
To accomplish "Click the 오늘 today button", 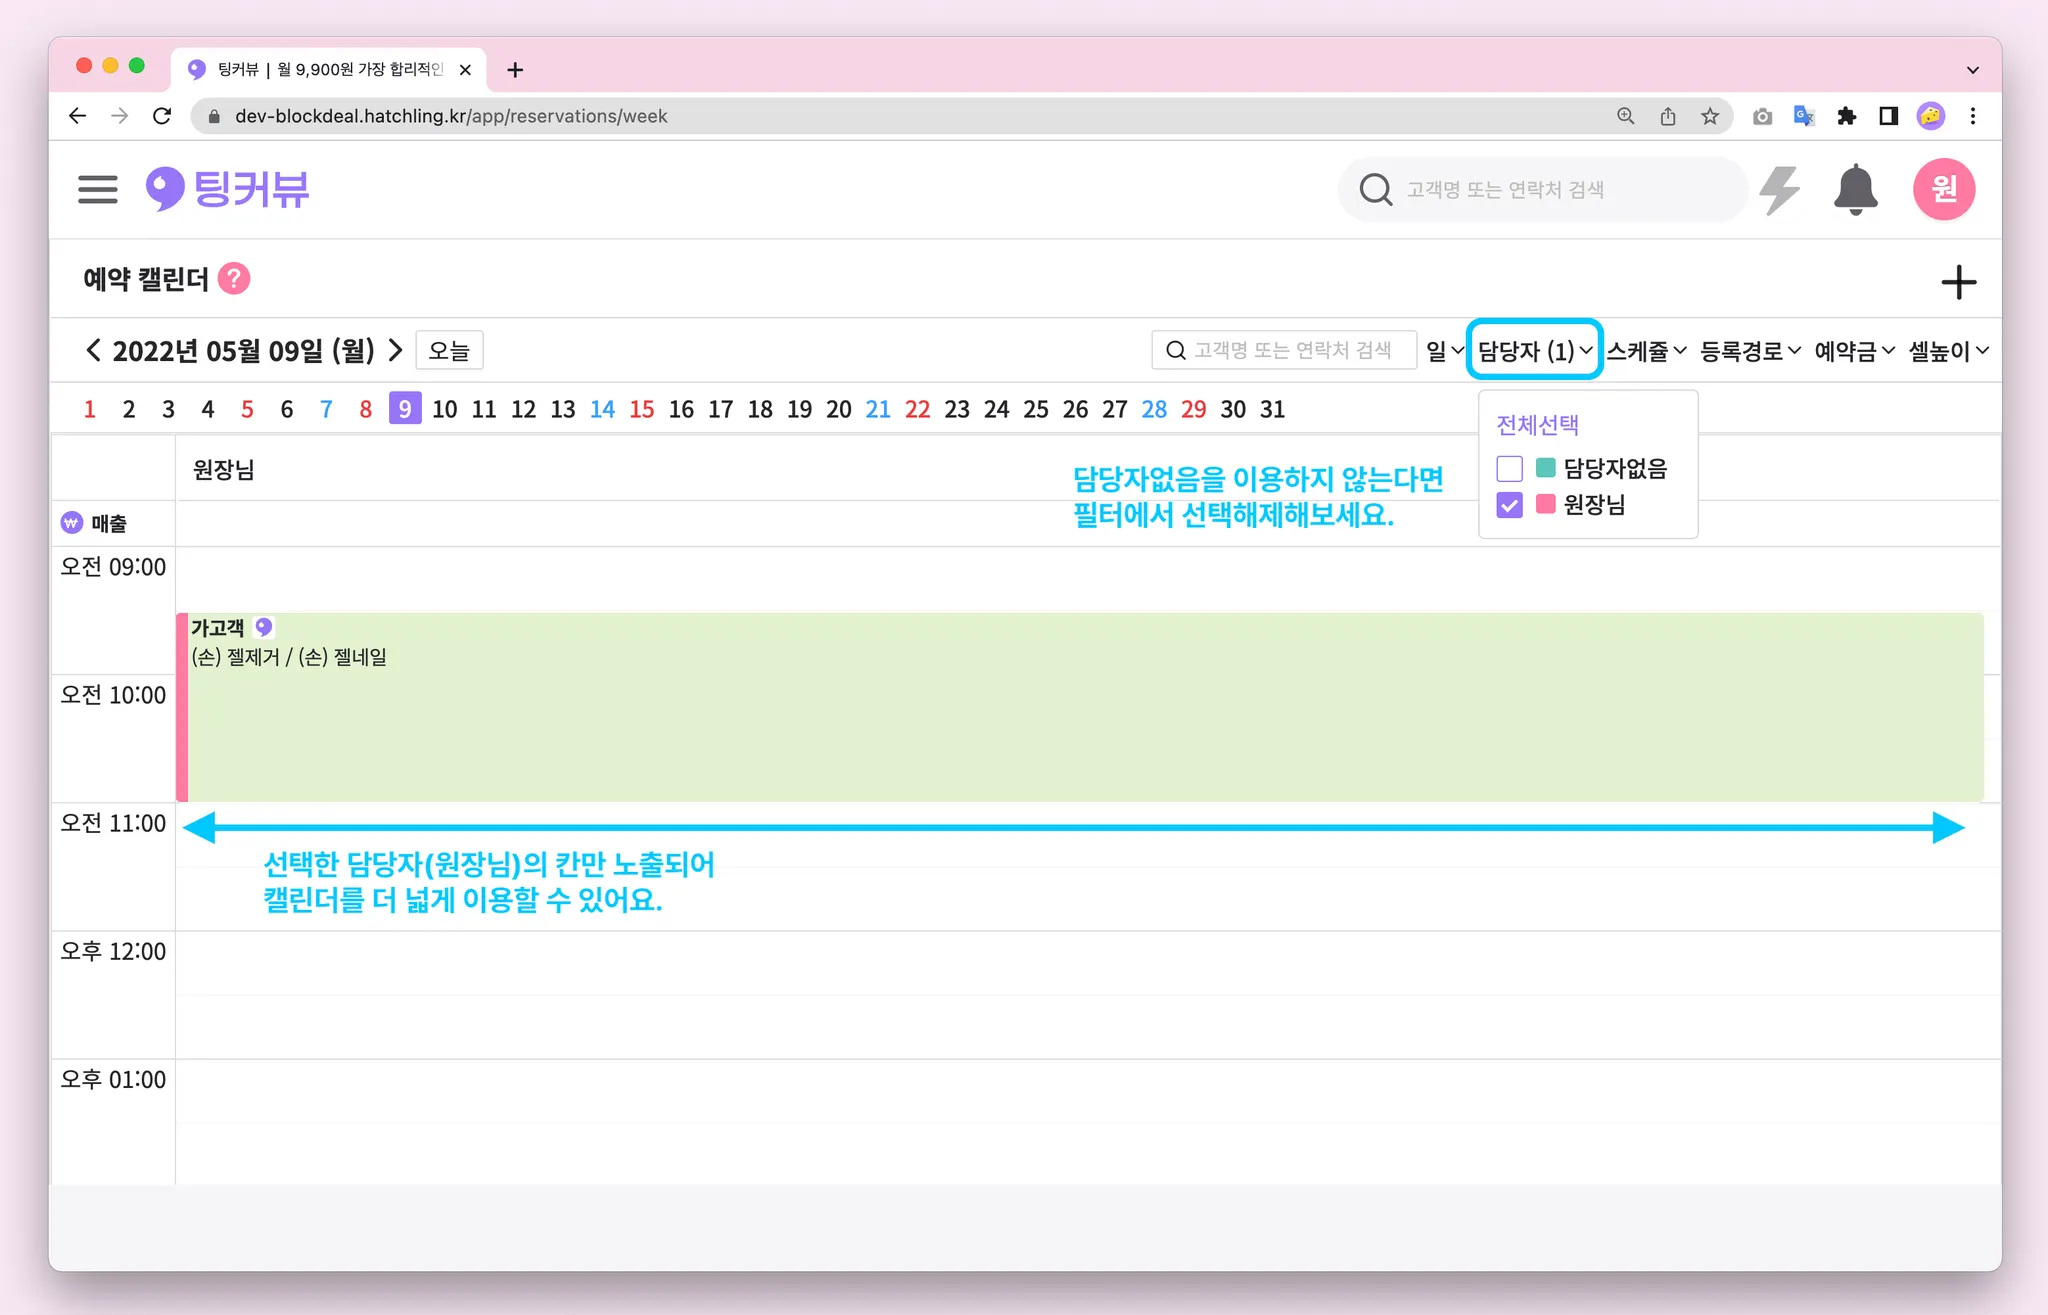I will coord(449,351).
